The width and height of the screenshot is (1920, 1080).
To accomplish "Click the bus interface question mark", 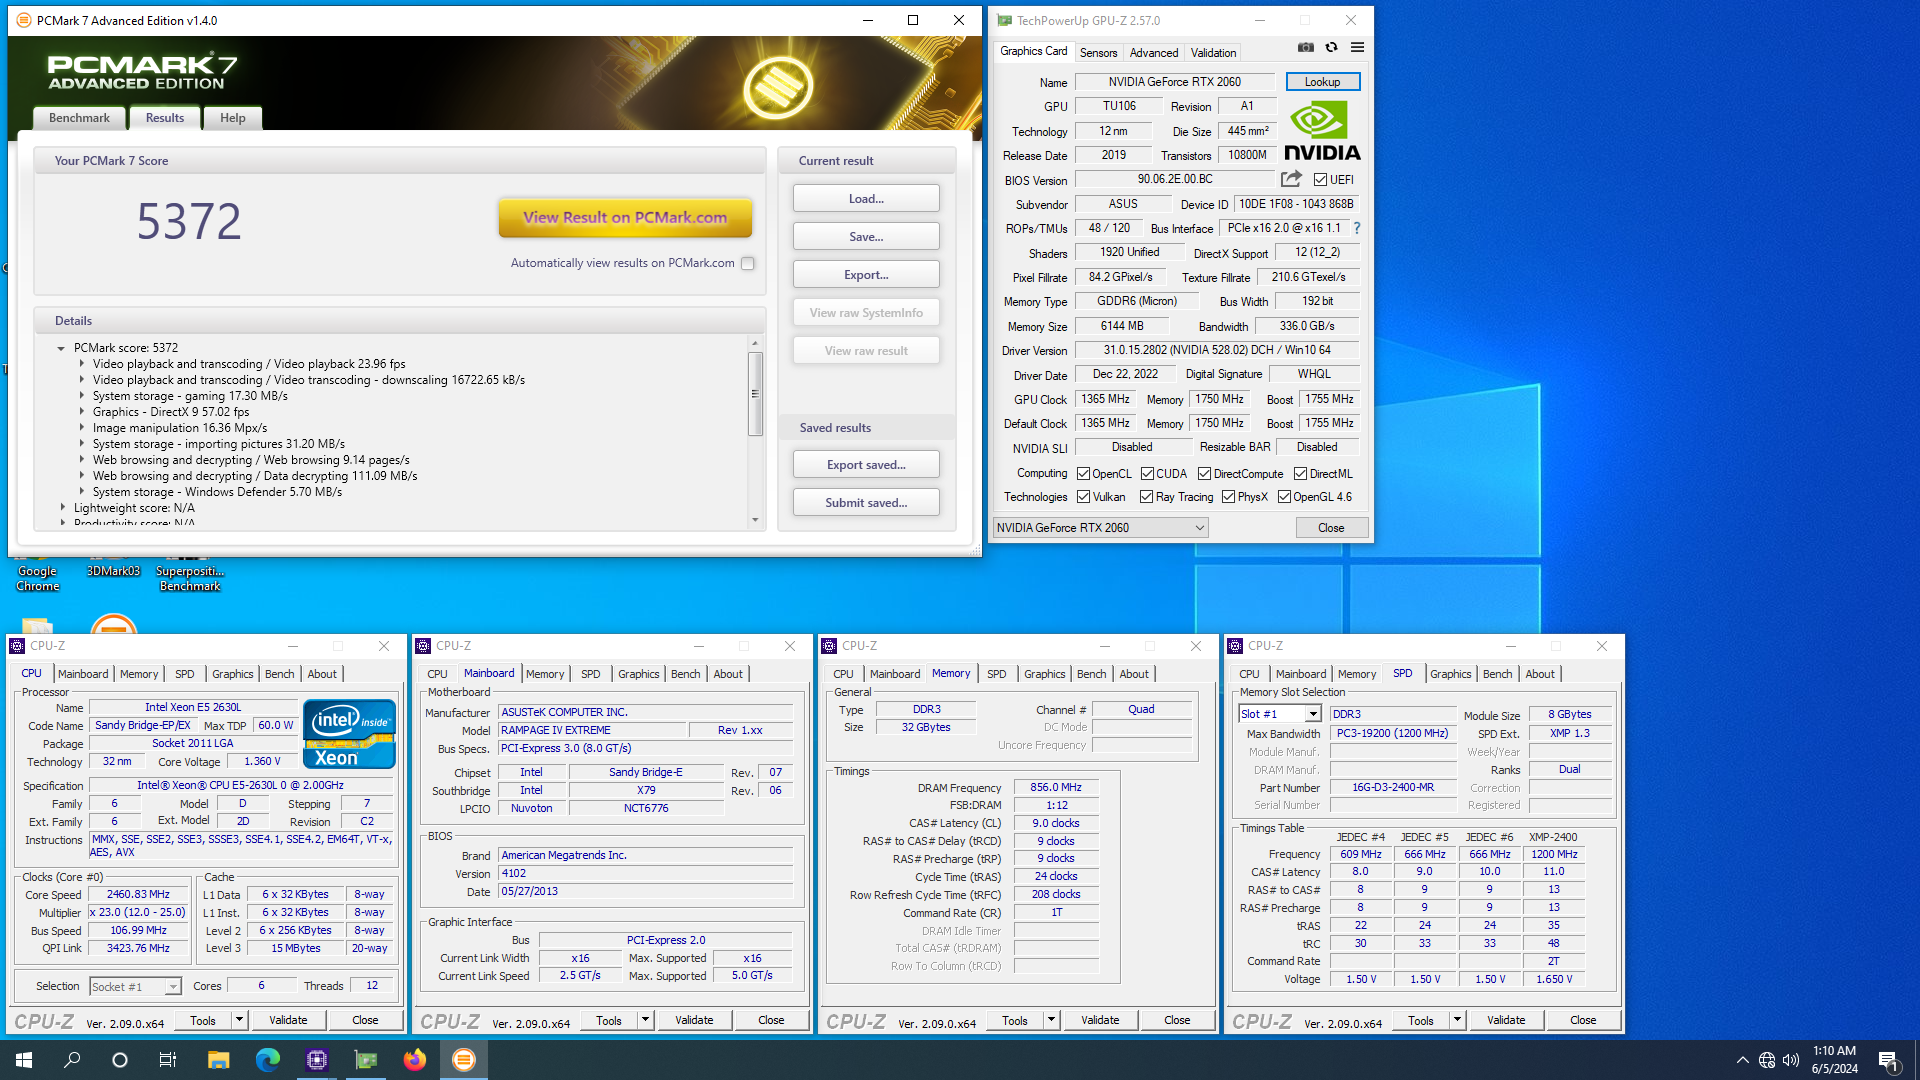I will 1357,228.
